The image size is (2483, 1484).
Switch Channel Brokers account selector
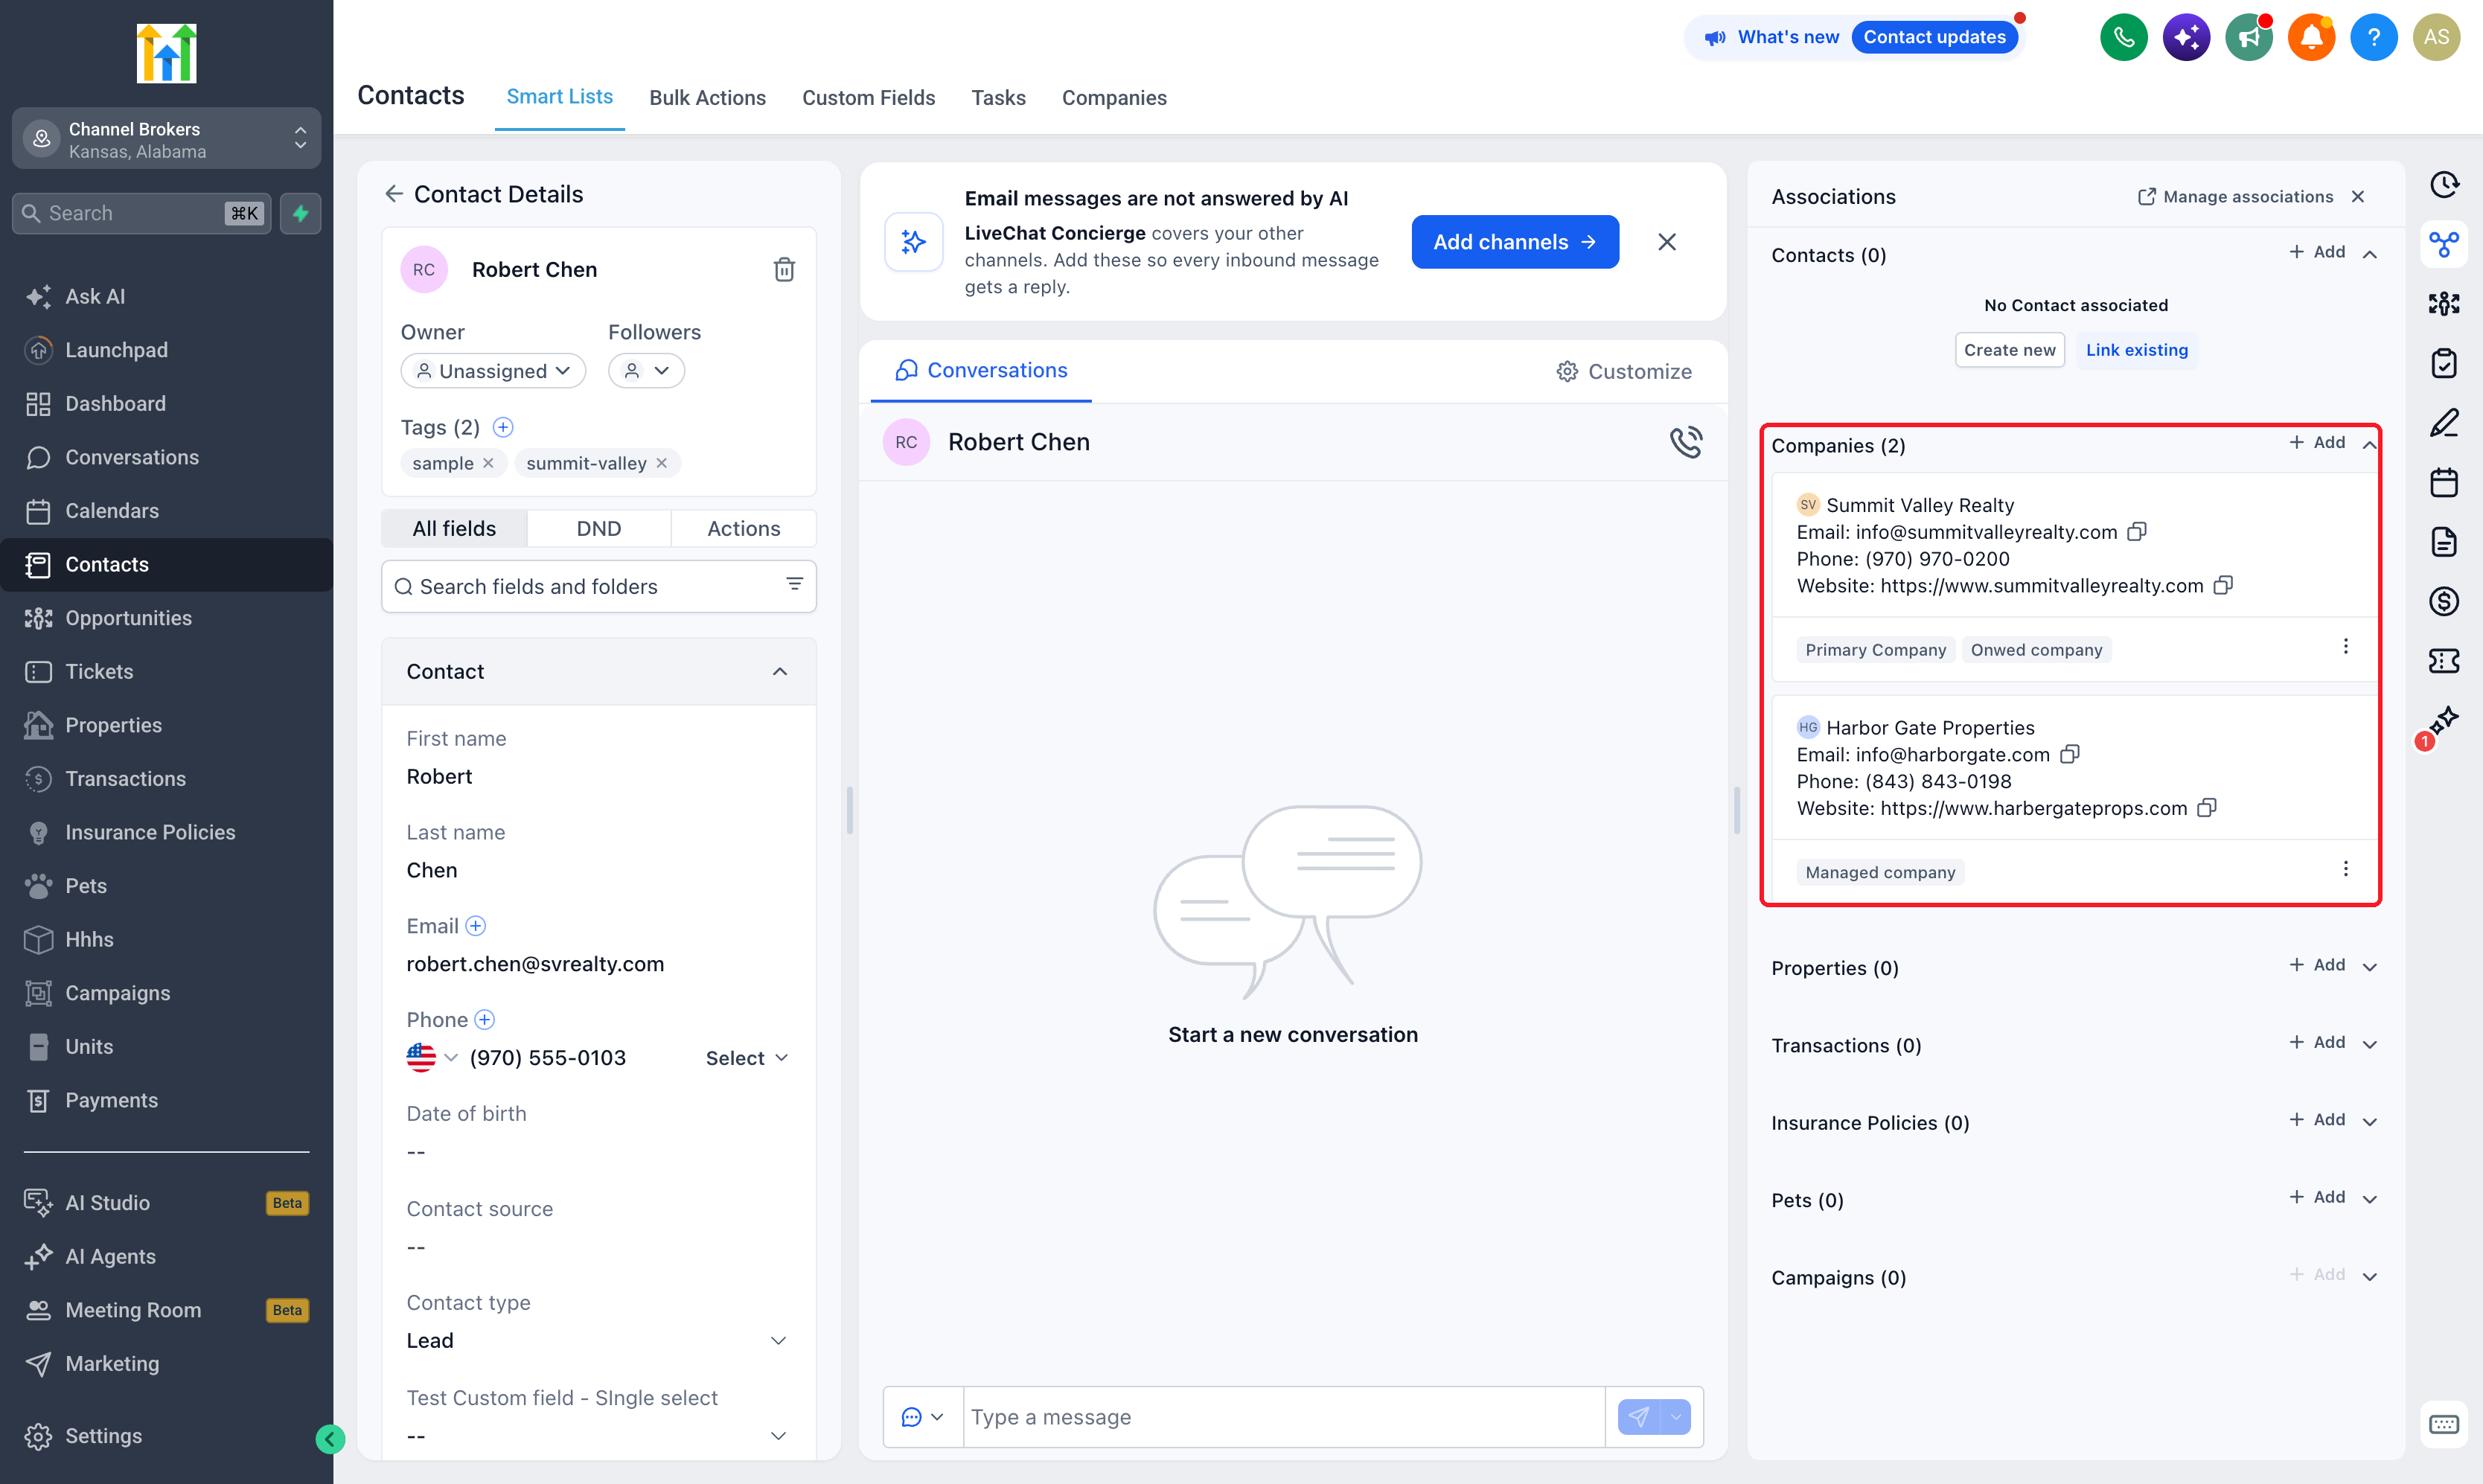pyautogui.click(x=166, y=139)
